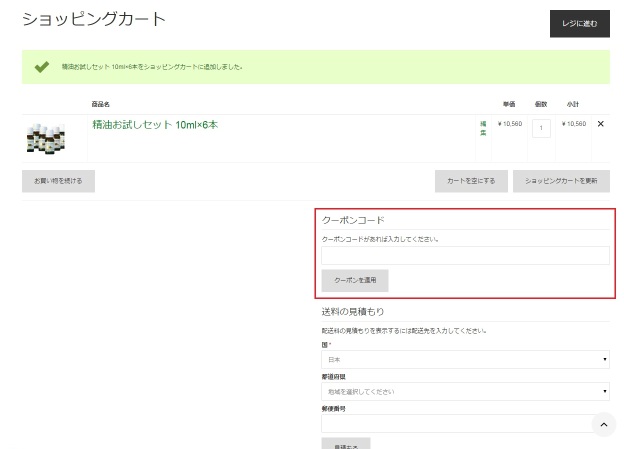Click ショッピングカートを更新 update cart button

pos(561,181)
